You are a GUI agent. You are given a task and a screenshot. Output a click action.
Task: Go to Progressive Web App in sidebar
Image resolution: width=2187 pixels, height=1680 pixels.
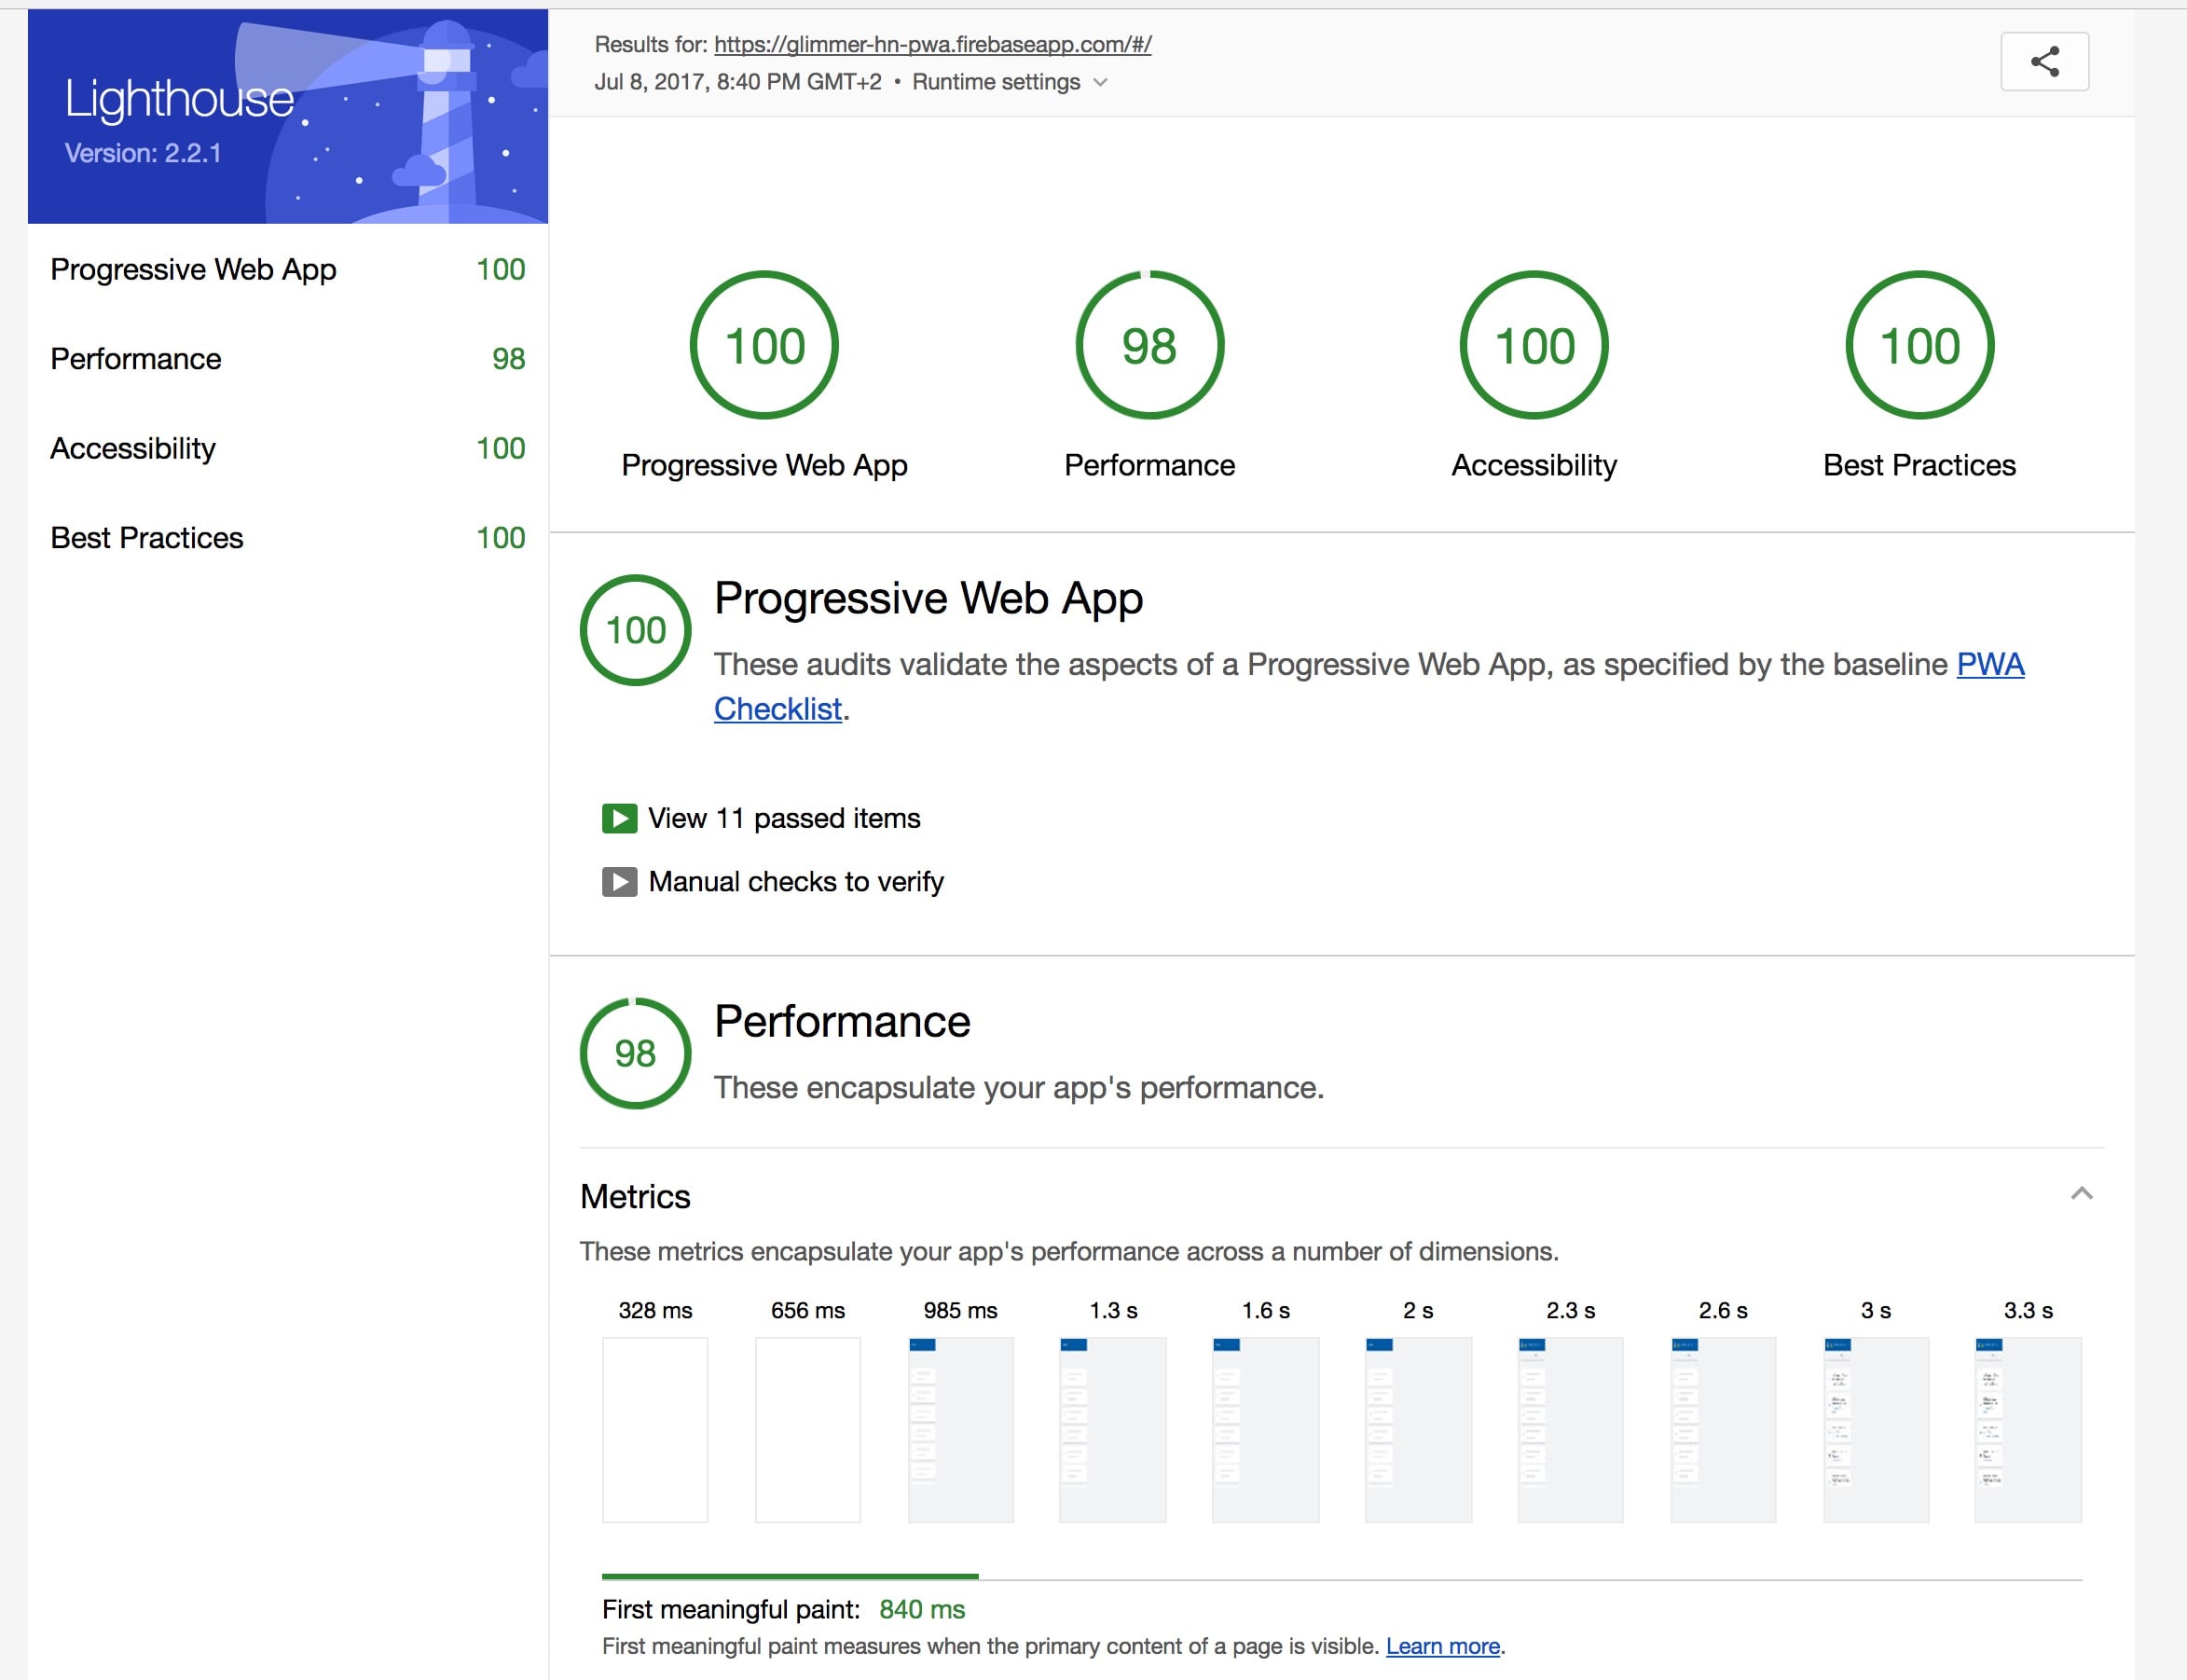click(193, 269)
